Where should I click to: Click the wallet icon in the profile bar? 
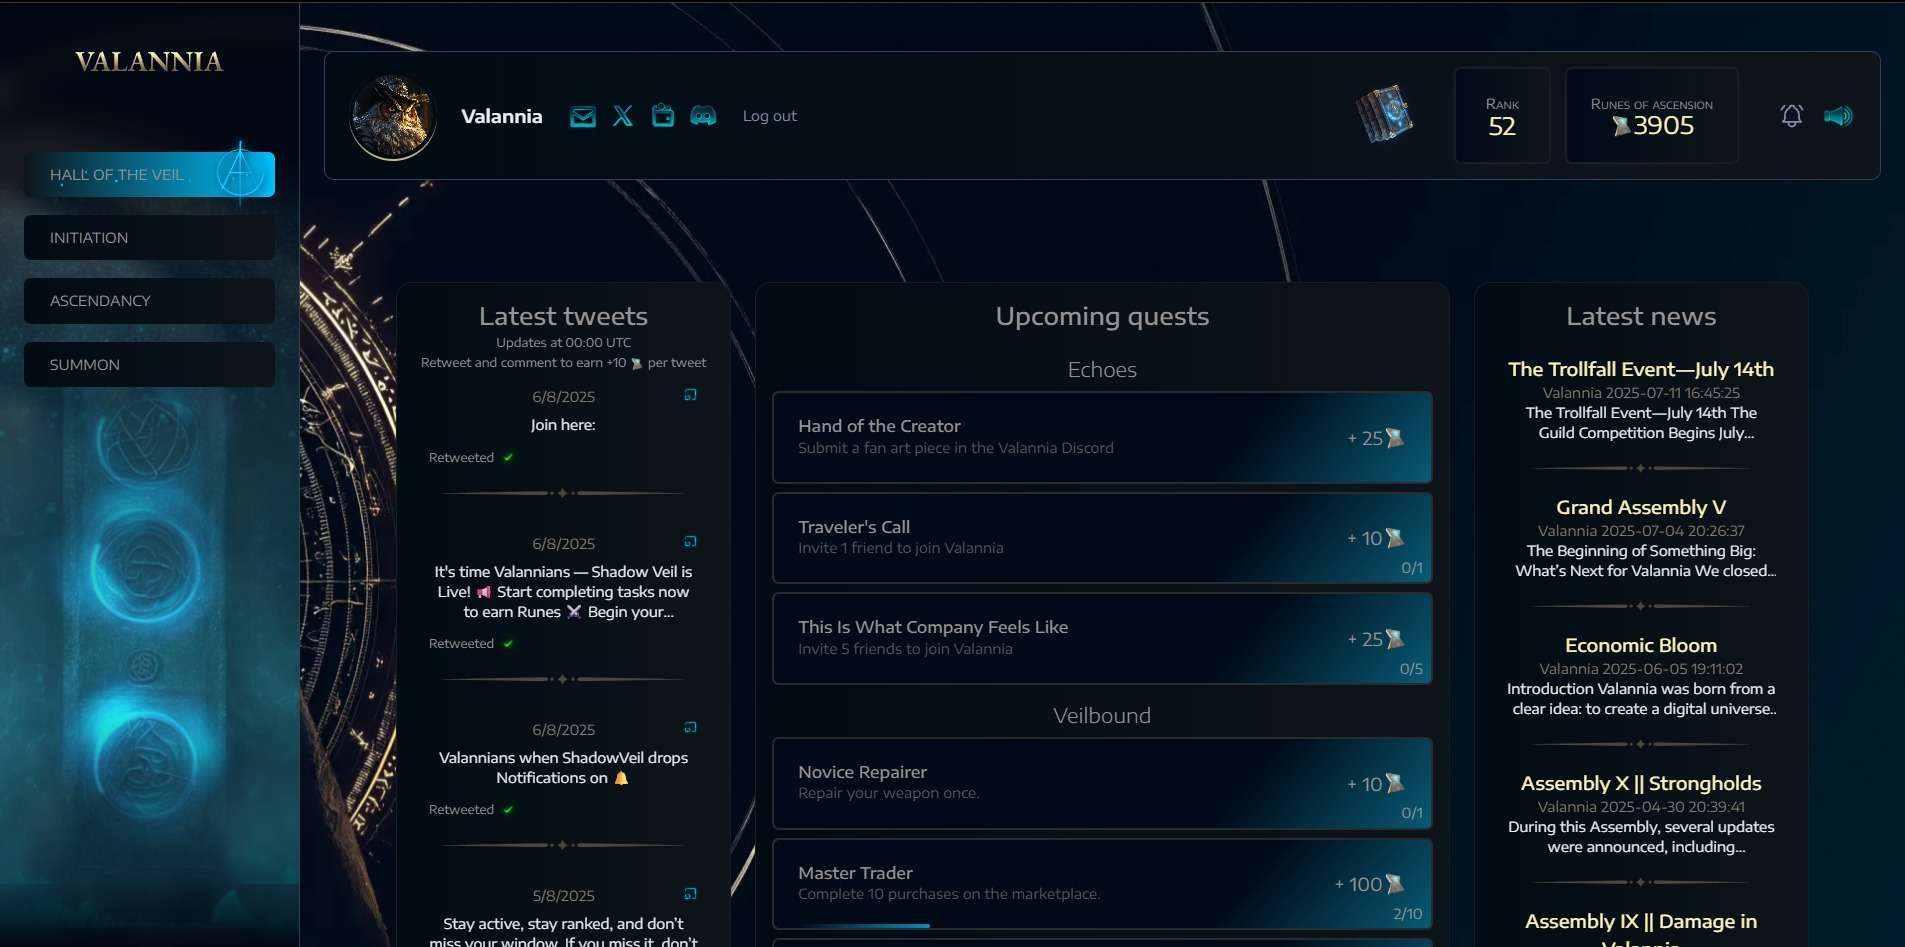663,116
